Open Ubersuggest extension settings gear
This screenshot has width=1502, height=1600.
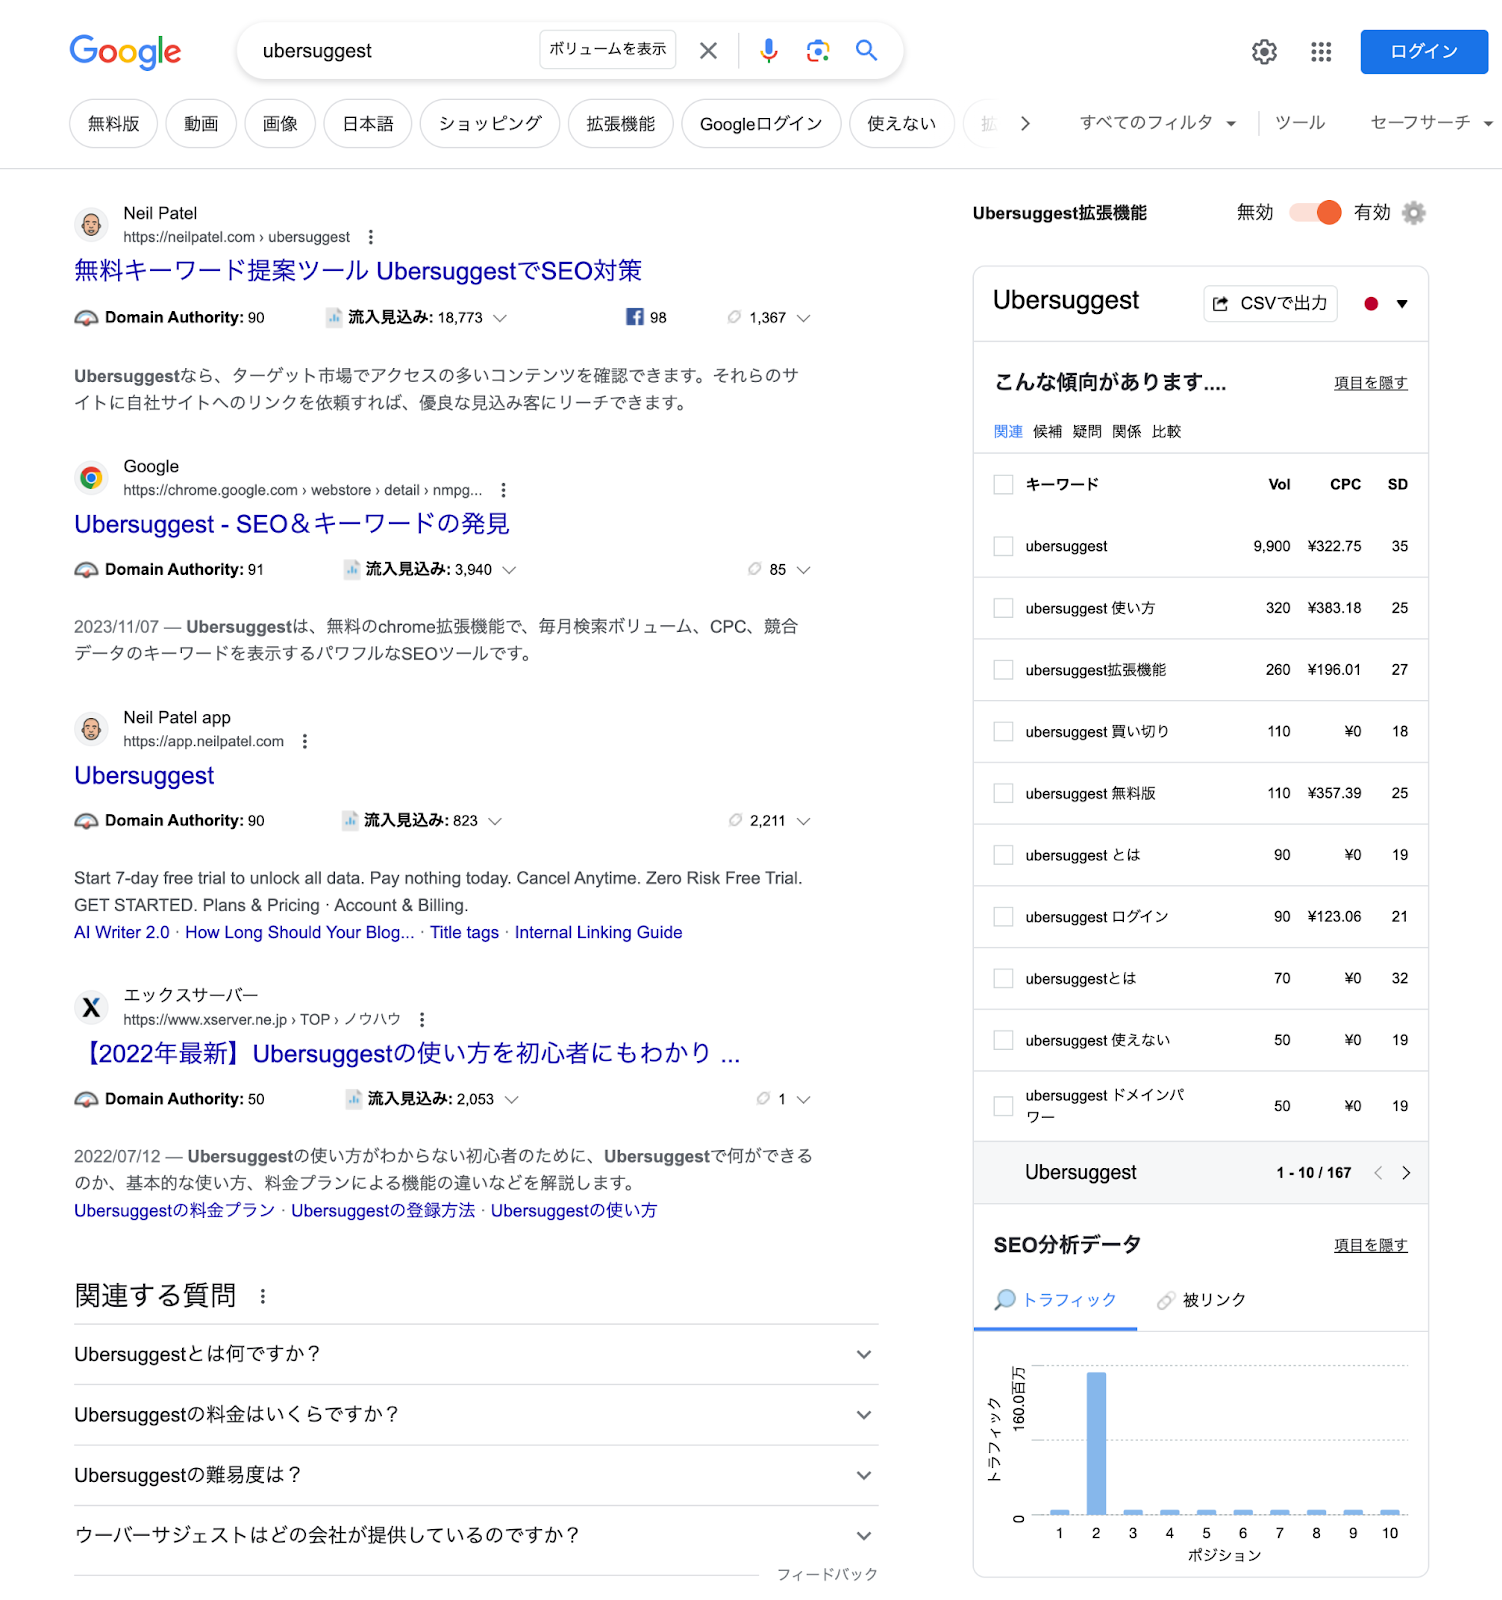click(1413, 212)
